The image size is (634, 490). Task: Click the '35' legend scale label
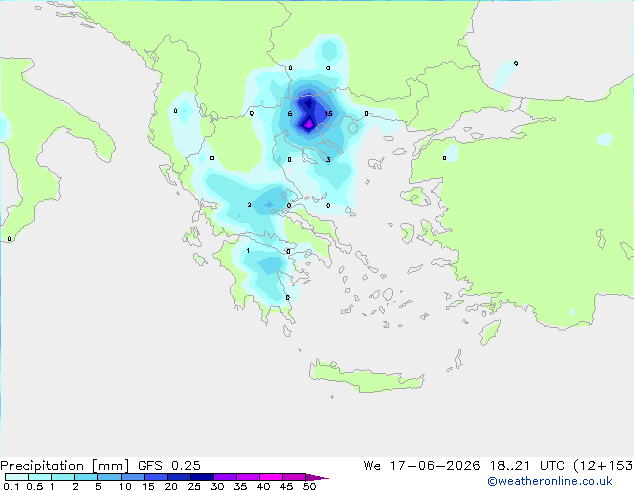(240, 486)
